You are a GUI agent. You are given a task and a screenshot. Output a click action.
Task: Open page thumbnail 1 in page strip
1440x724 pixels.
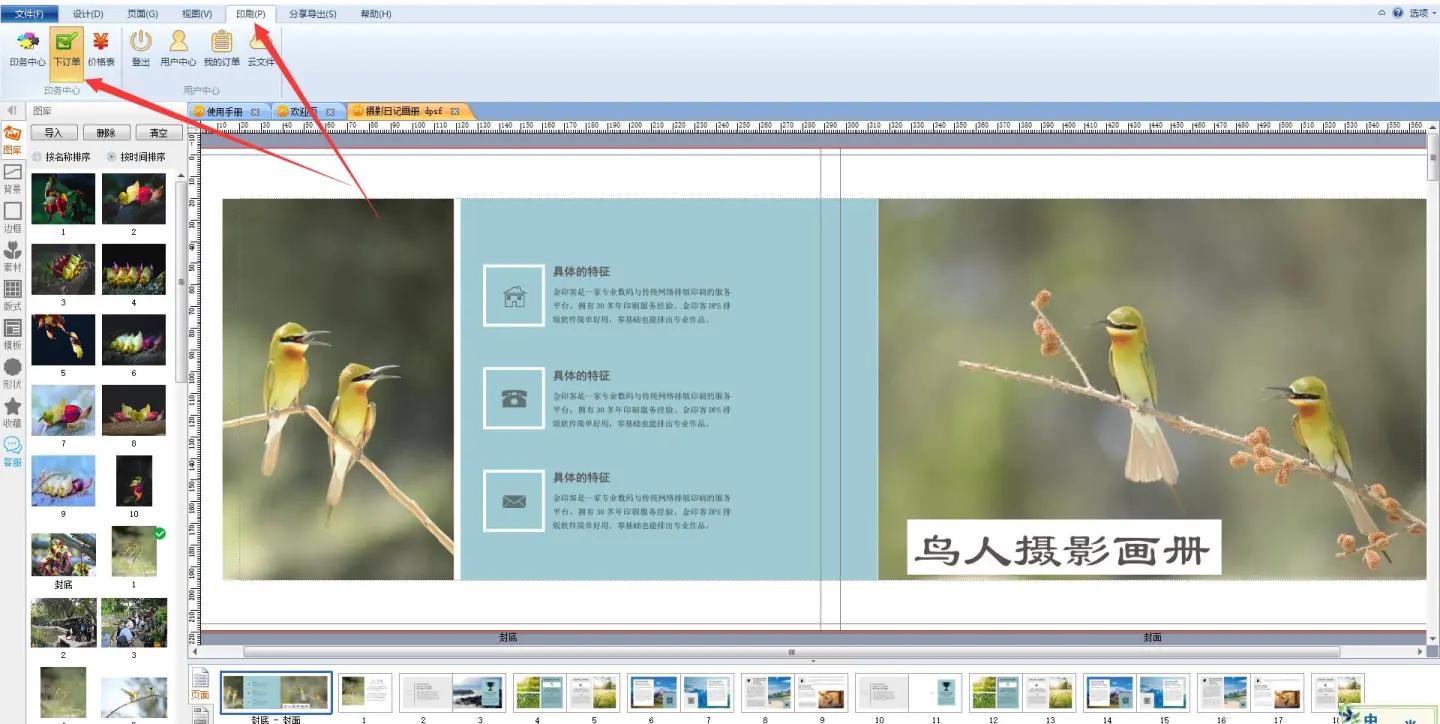click(x=365, y=692)
